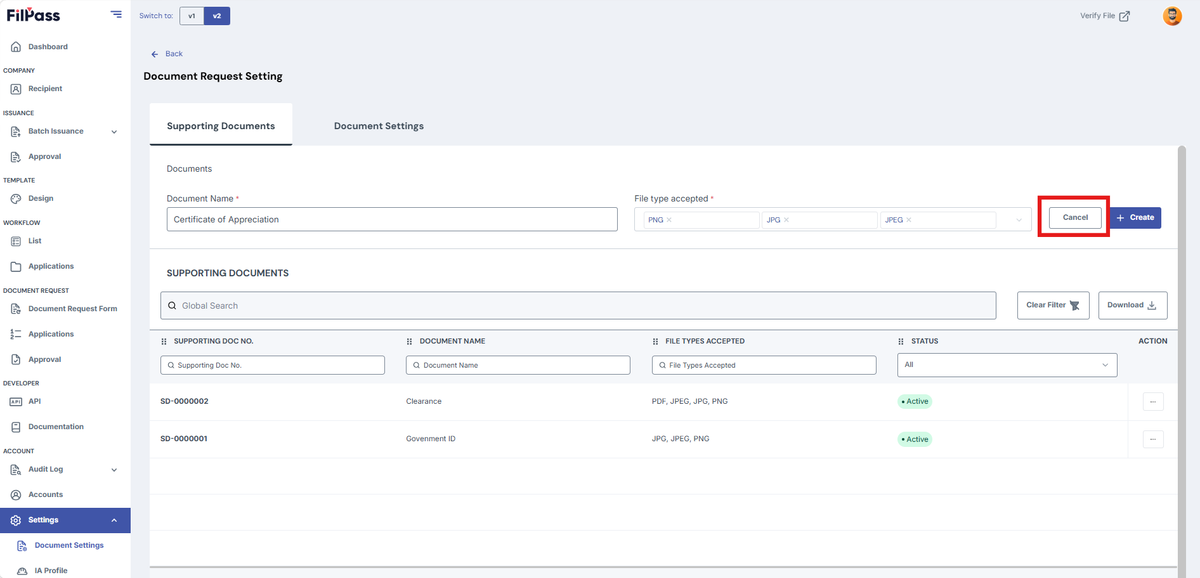Focus the File Types Accepted filter field

pos(764,365)
